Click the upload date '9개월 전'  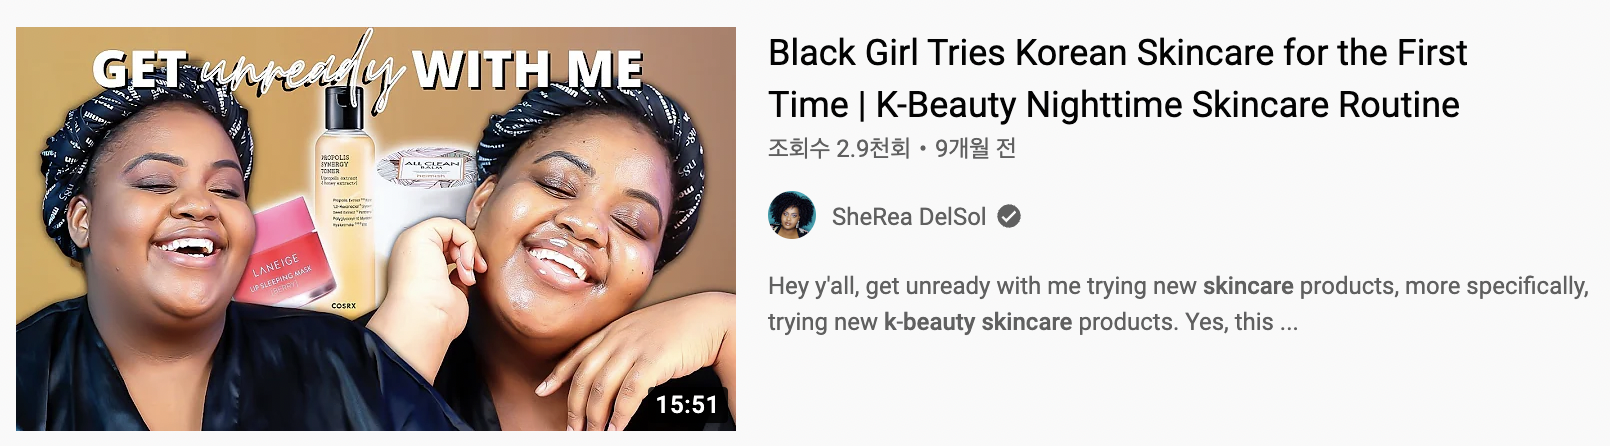point(975,148)
